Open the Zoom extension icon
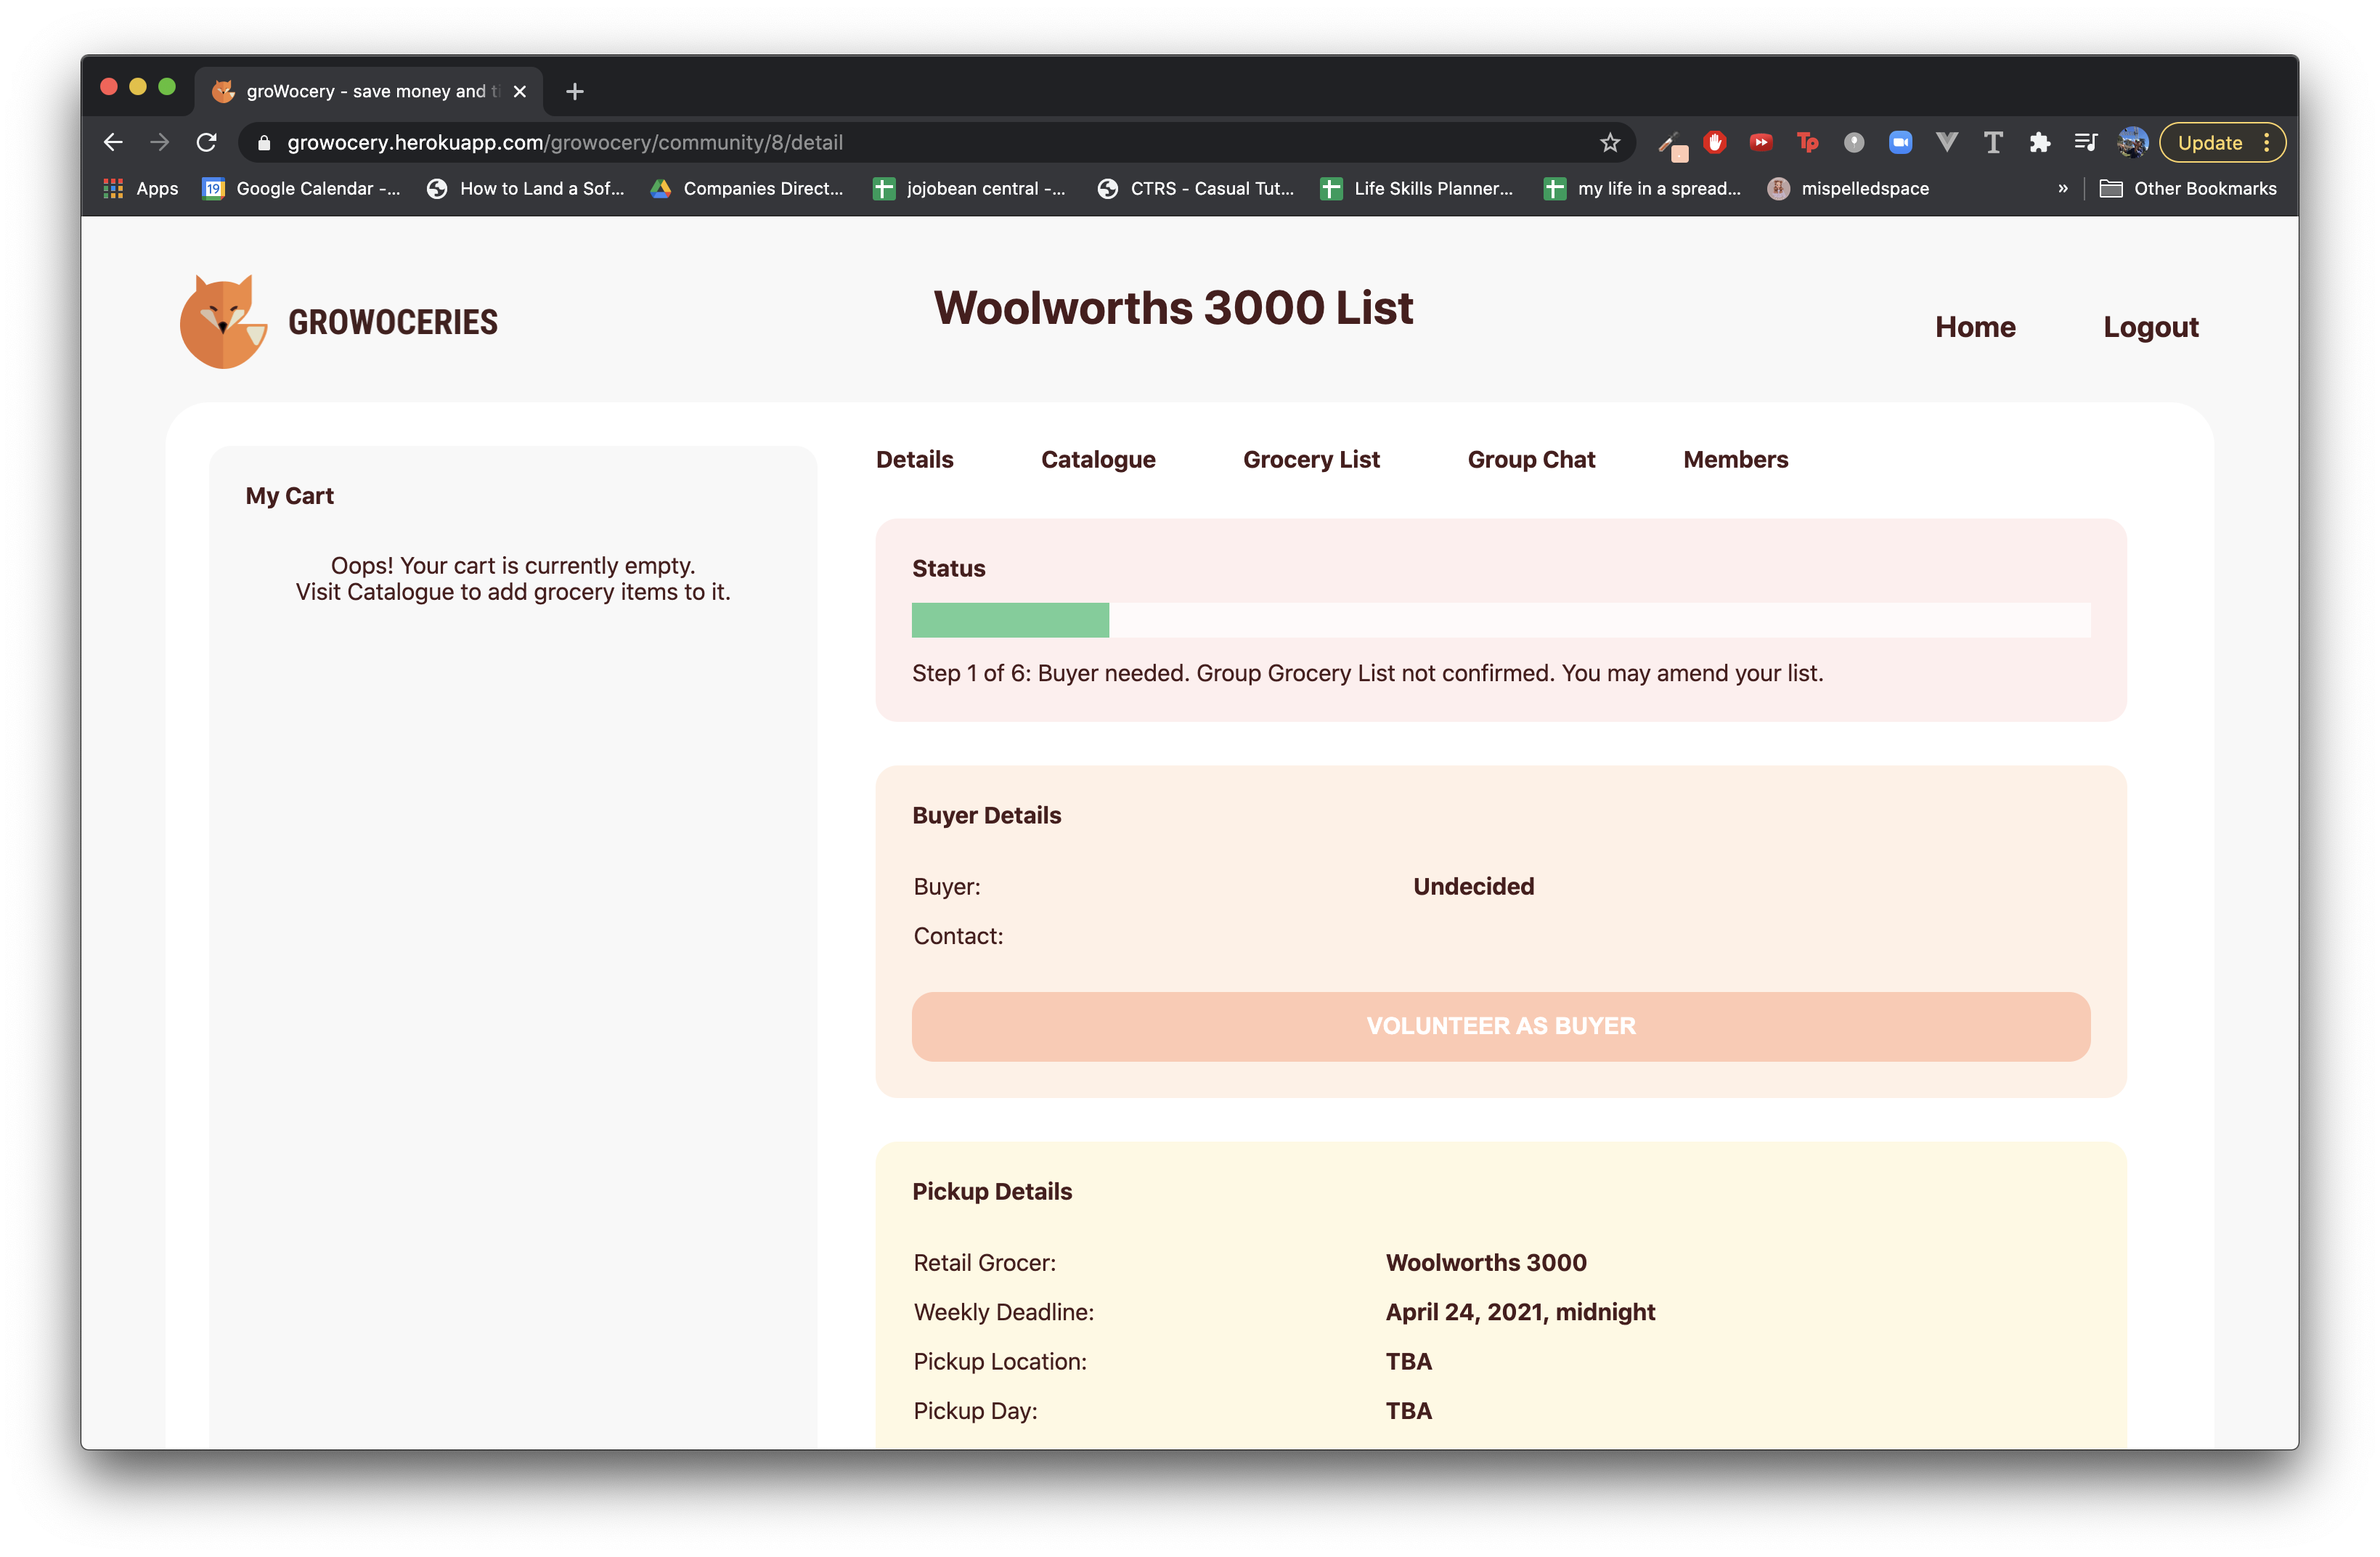The width and height of the screenshot is (2380, 1557). (1899, 143)
